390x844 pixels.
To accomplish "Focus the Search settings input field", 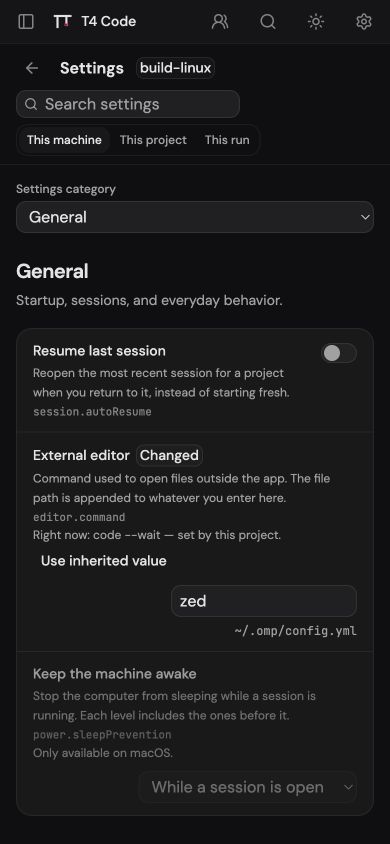I will pyautogui.click(x=128, y=104).
